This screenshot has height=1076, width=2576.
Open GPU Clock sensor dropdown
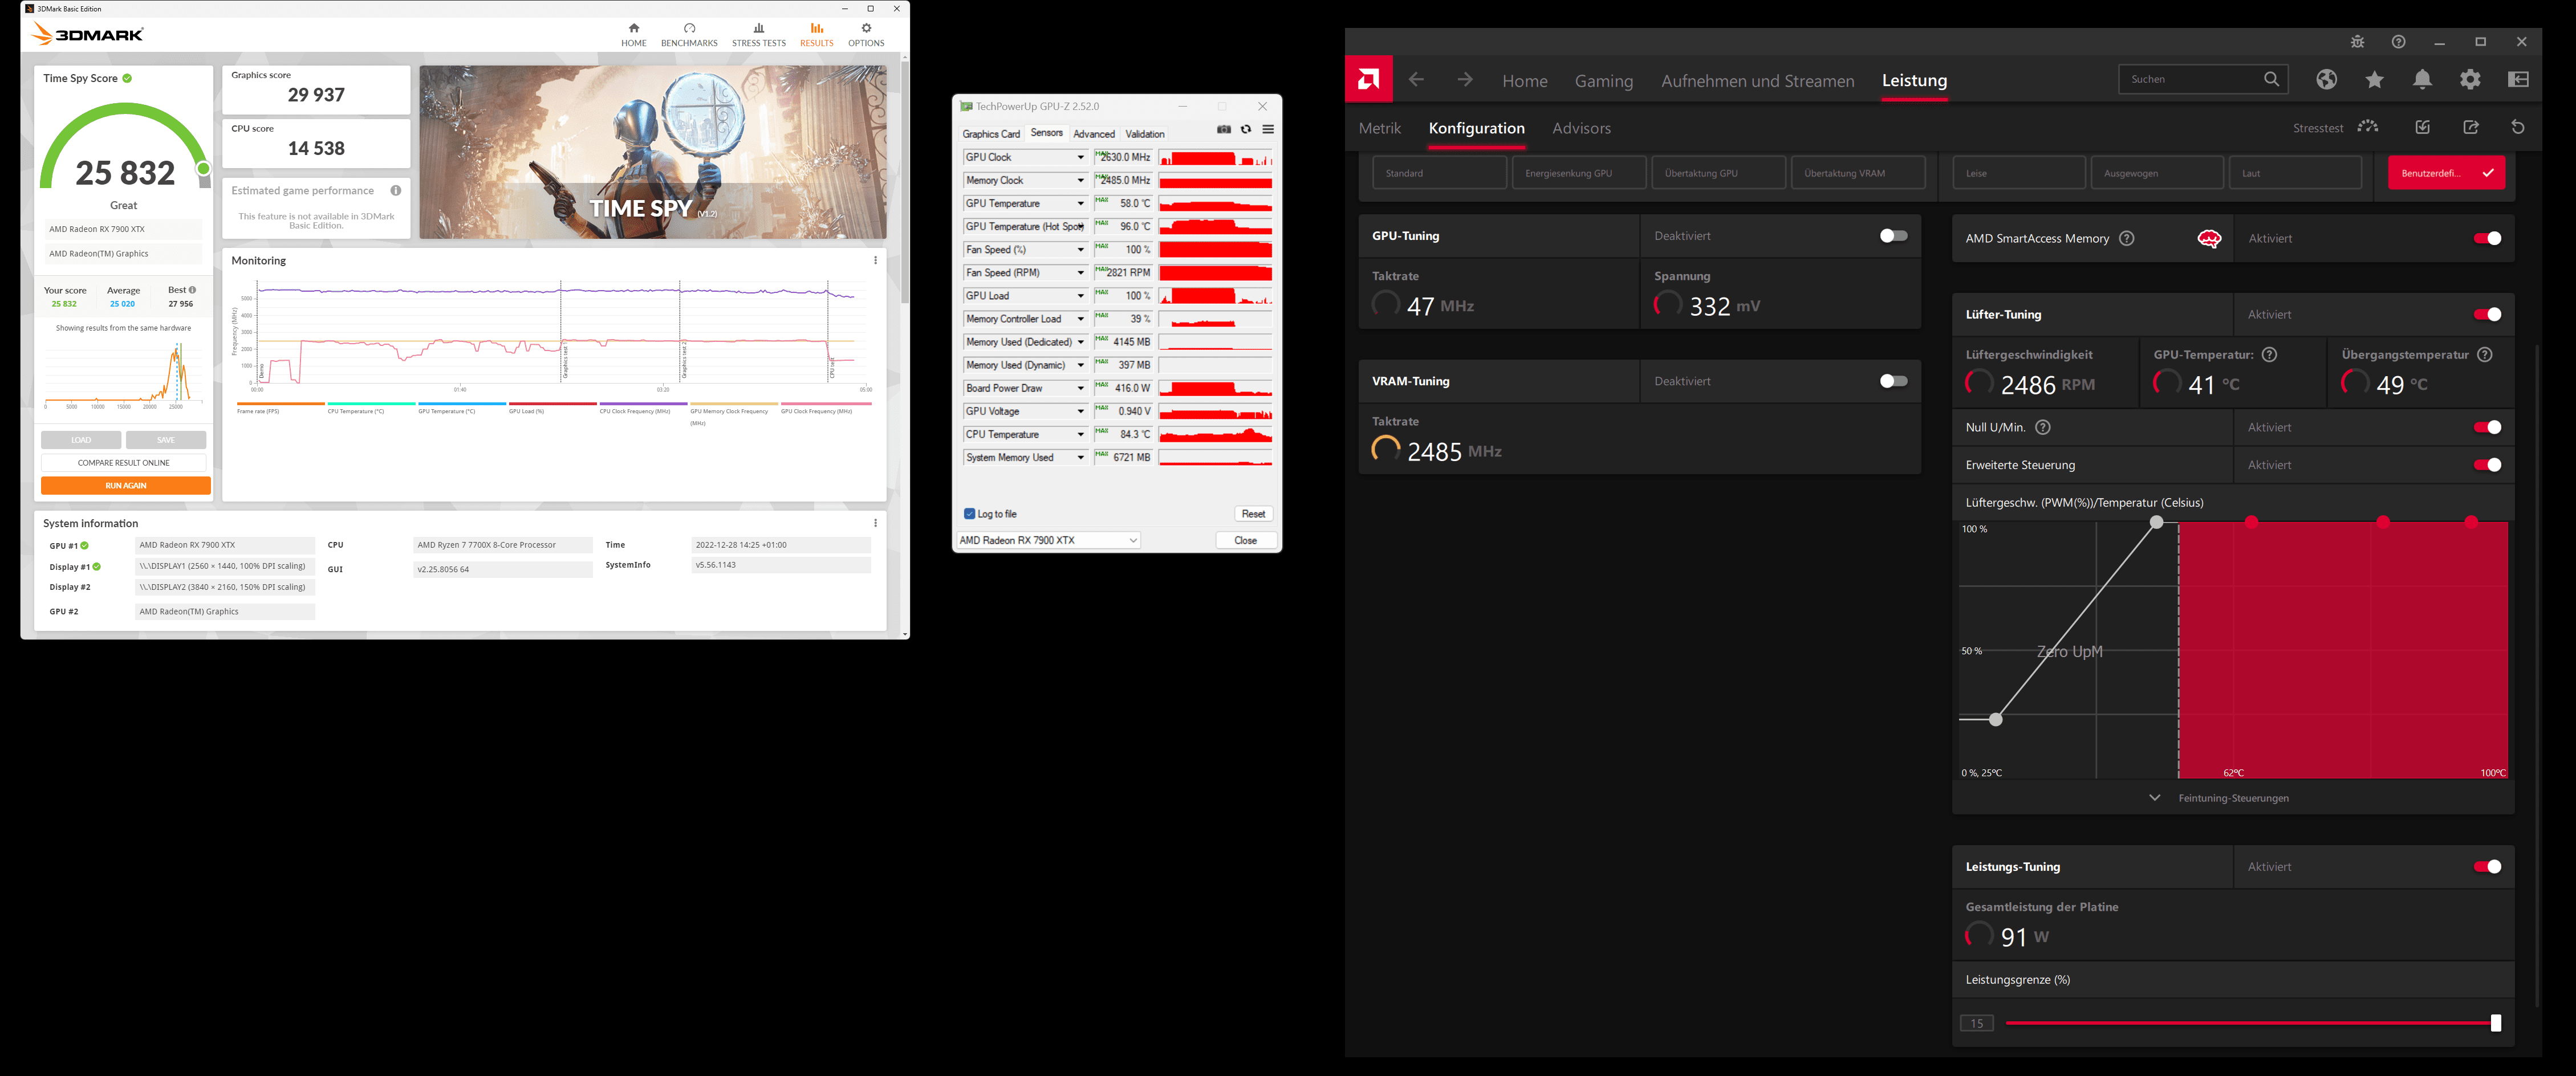point(1080,158)
